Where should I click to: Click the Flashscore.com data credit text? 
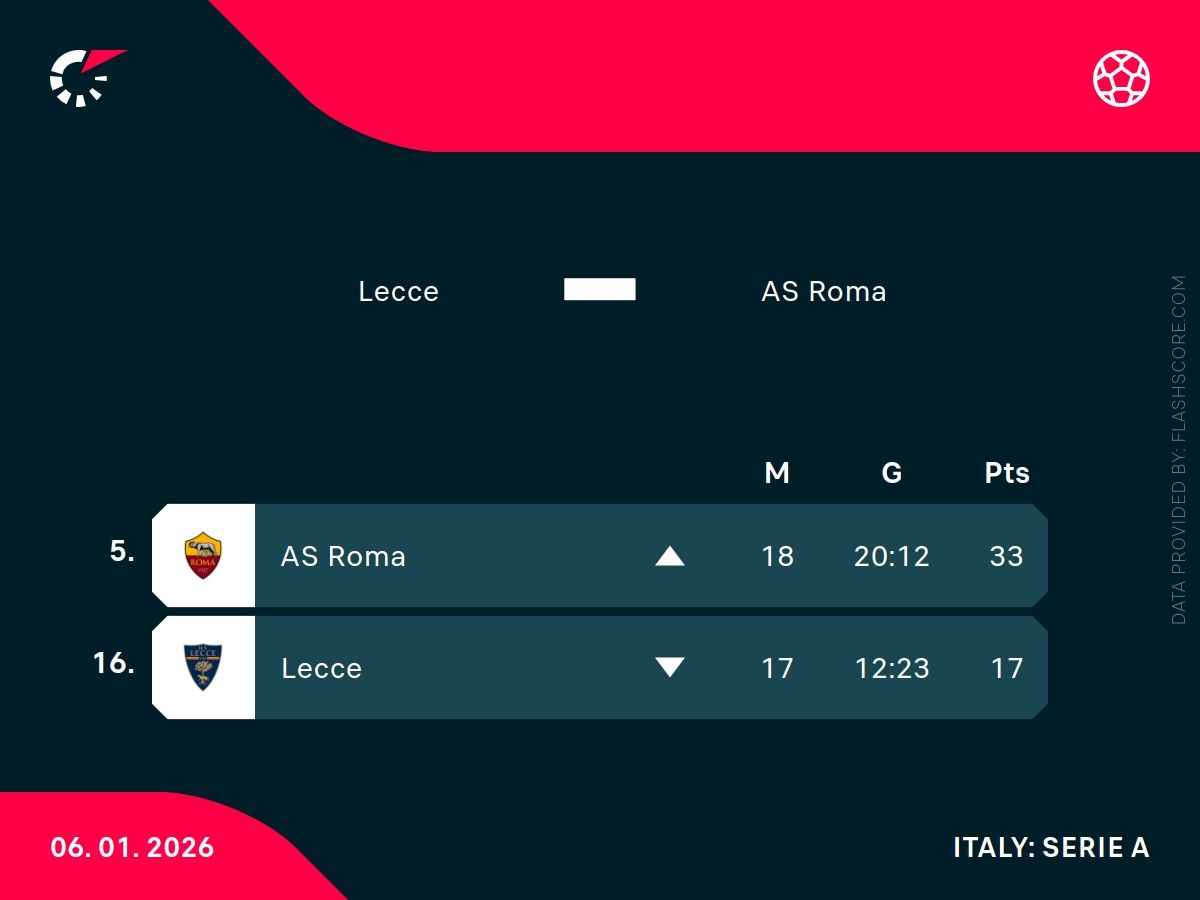pyautogui.click(x=1179, y=450)
